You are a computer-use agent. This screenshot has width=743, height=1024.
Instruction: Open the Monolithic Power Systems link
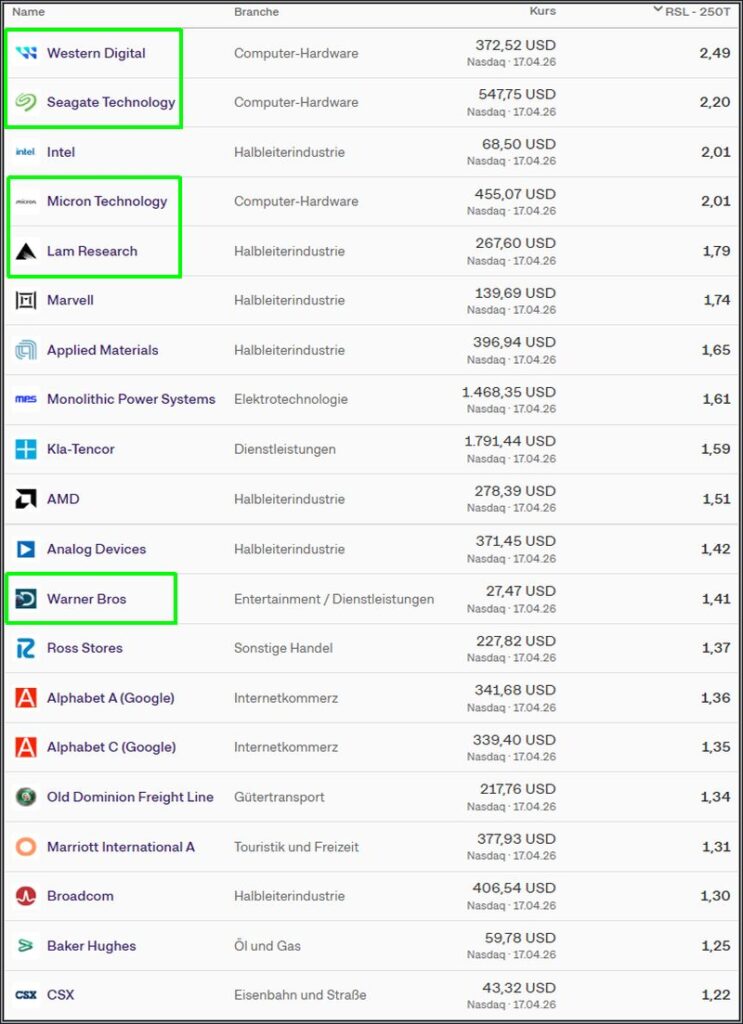131,399
